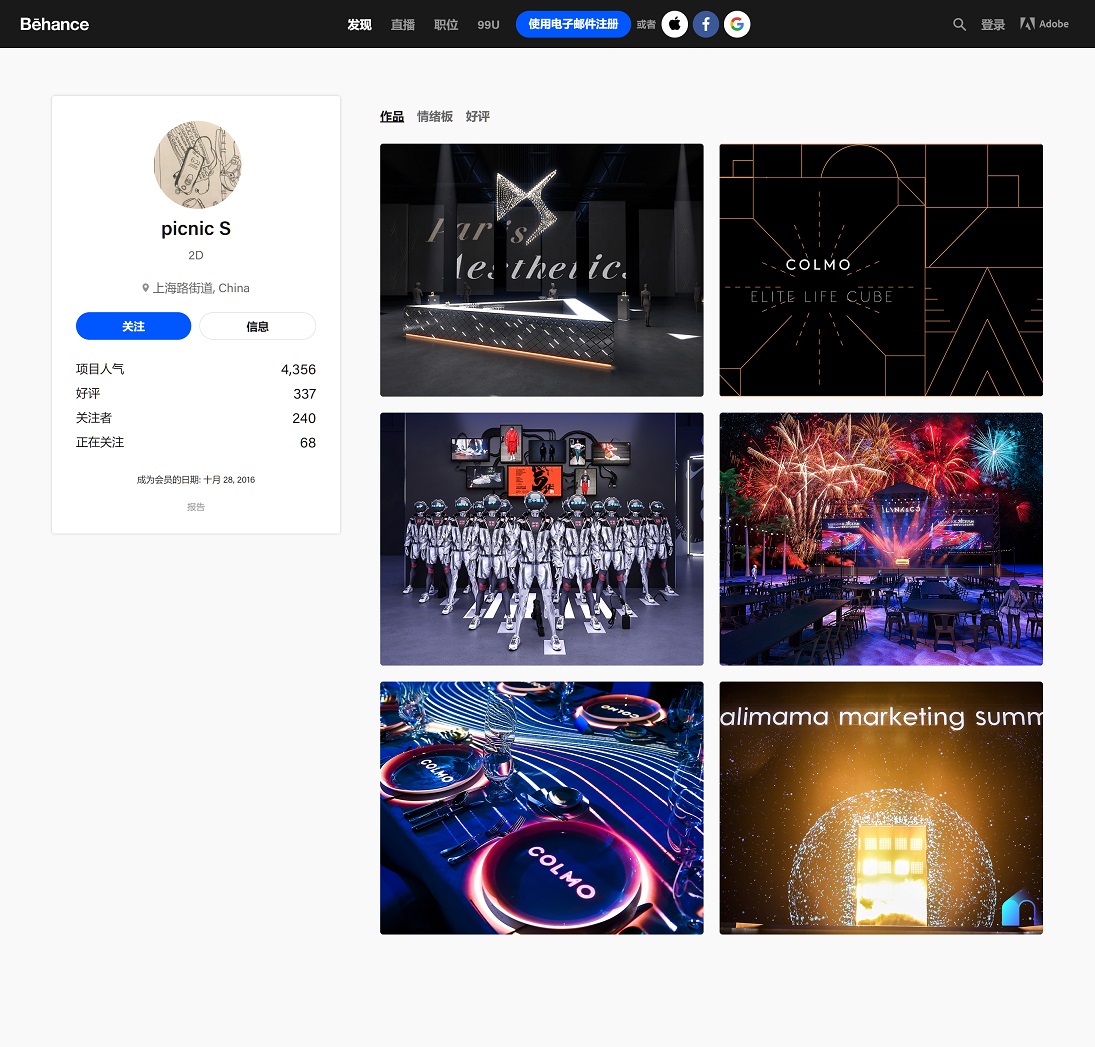The width and height of the screenshot is (1095, 1047).
Task: Click the 成为会员的日期 text
Action: (x=196, y=480)
